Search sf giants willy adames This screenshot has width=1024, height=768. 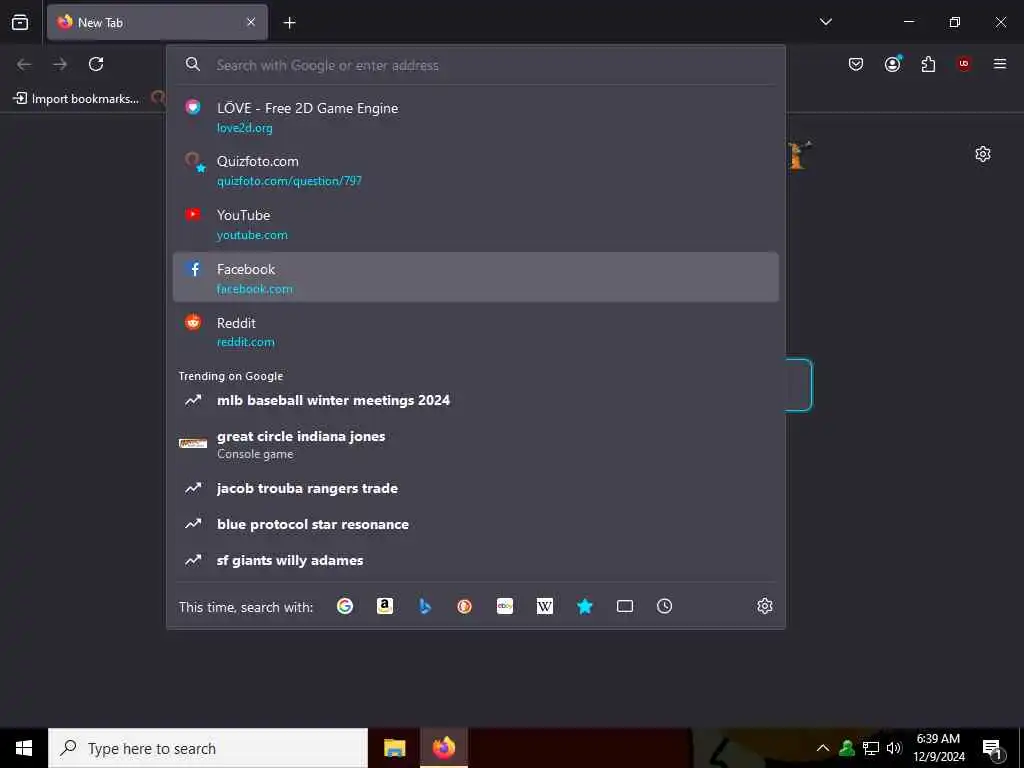(475, 560)
